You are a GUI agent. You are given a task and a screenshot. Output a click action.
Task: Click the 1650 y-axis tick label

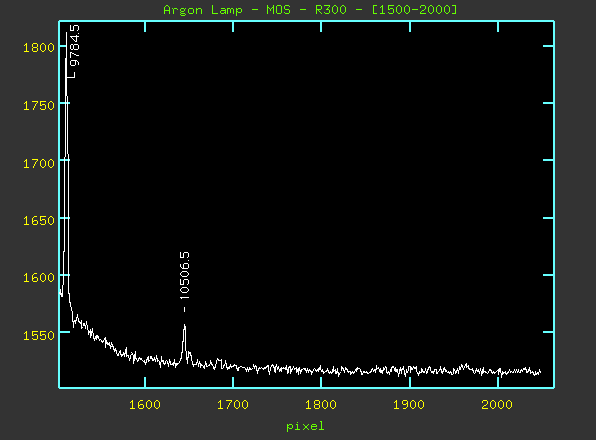pos(39,221)
